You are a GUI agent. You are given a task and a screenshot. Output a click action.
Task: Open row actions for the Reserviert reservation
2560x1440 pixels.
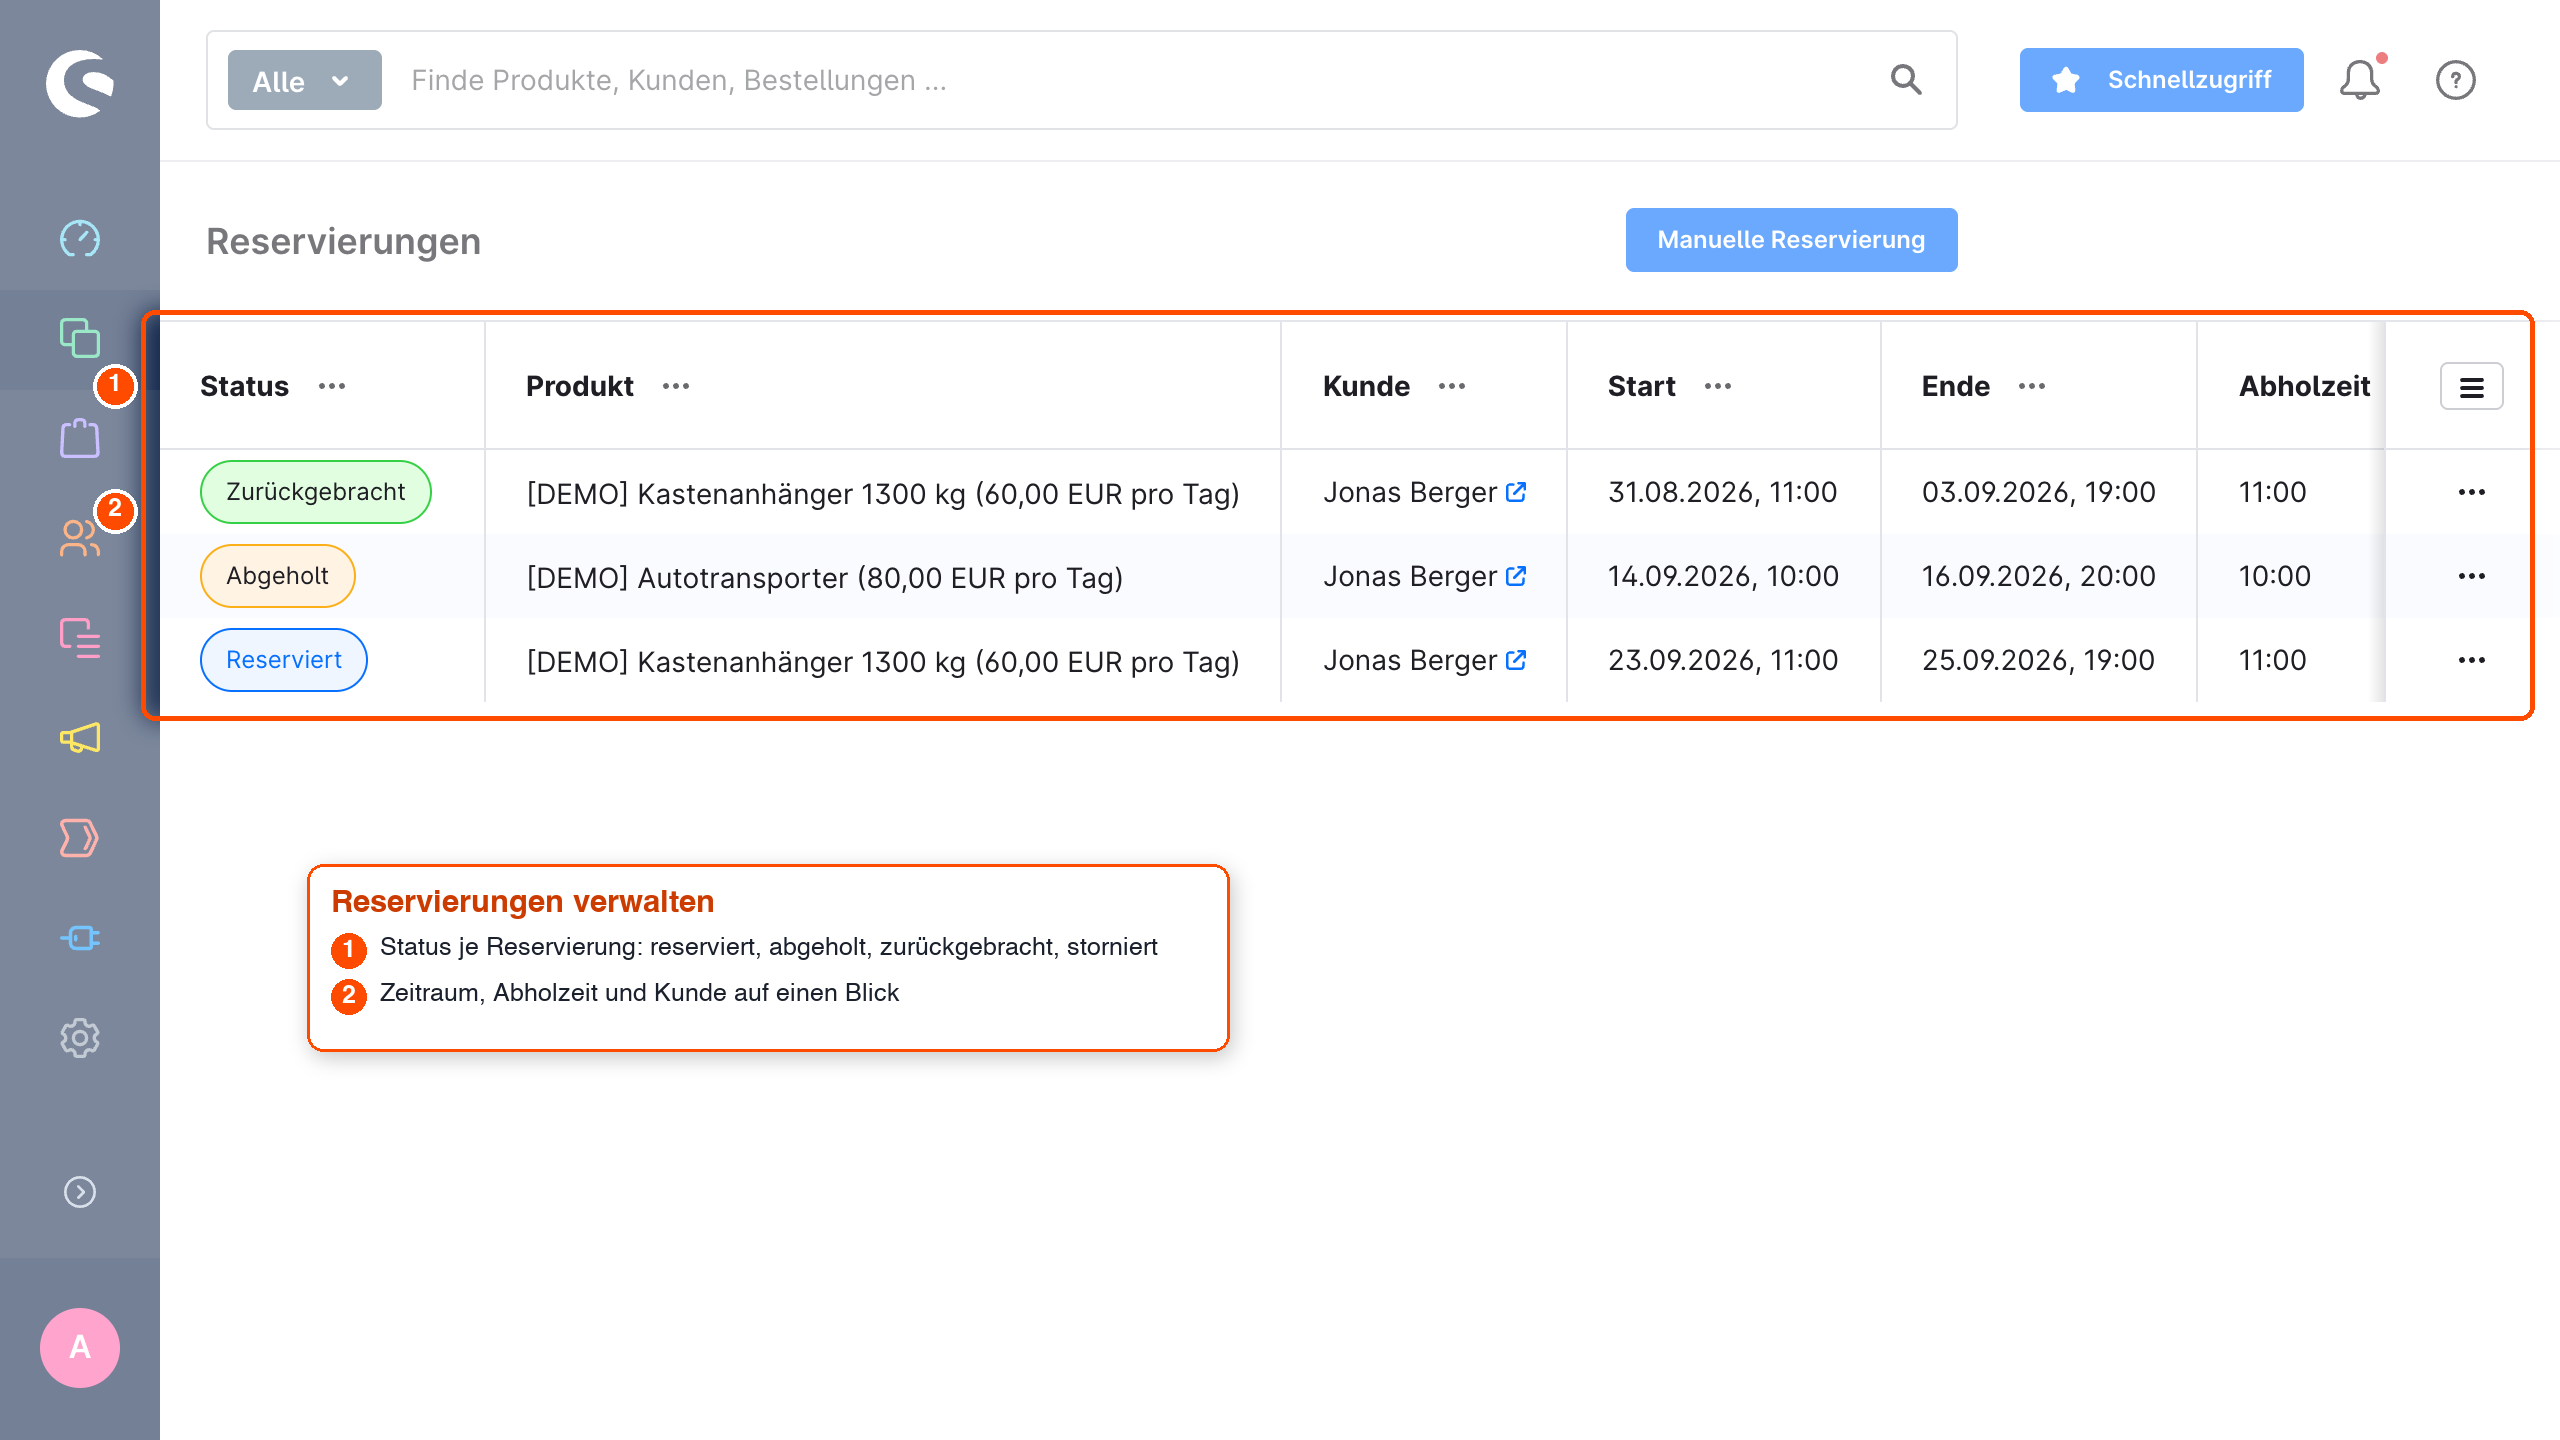pos(2472,660)
